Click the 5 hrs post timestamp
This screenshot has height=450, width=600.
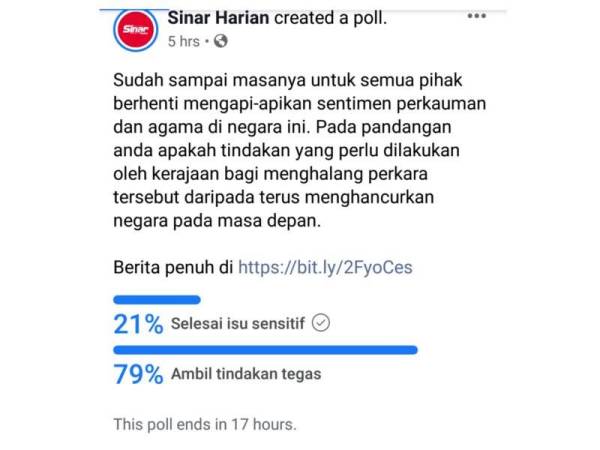click(x=187, y=42)
